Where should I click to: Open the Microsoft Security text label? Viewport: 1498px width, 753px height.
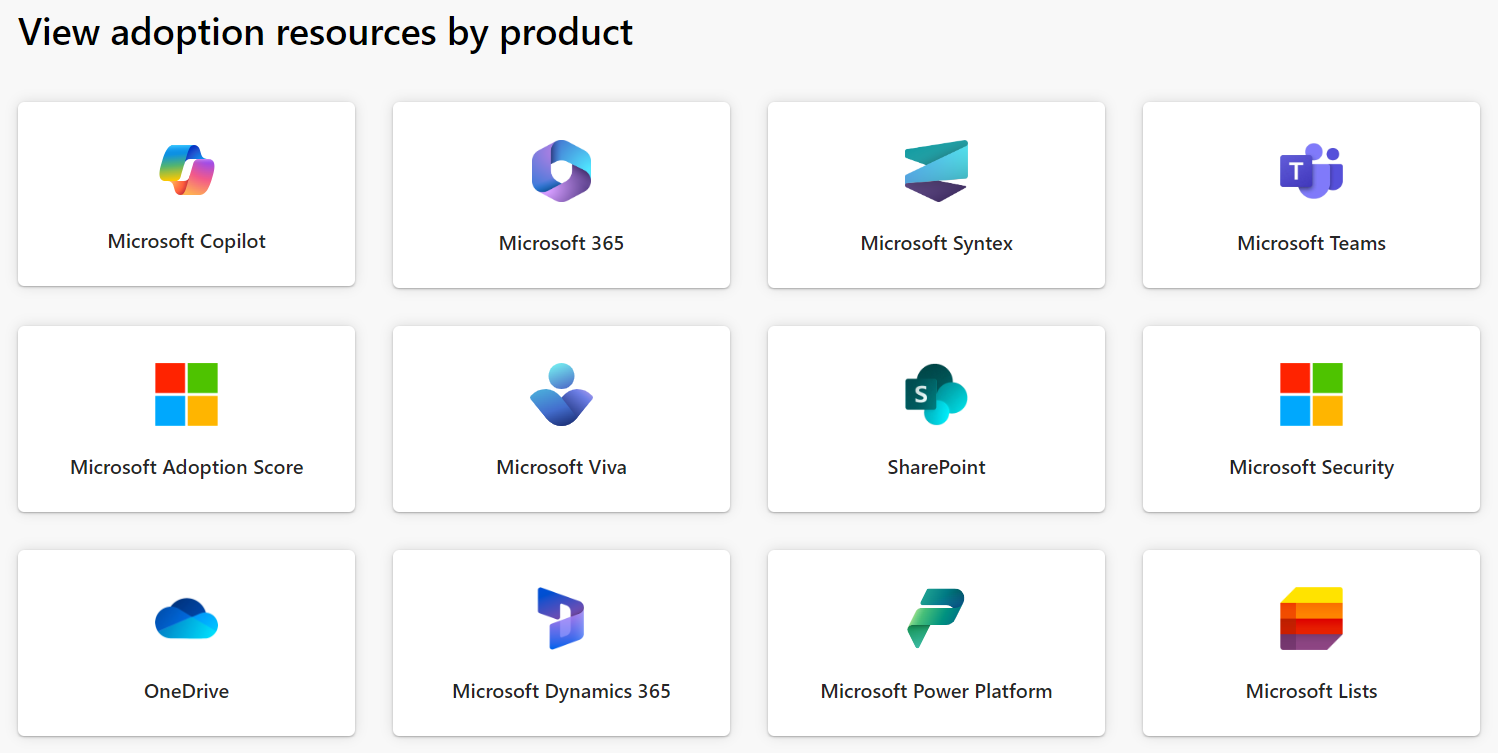[1311, 467]
